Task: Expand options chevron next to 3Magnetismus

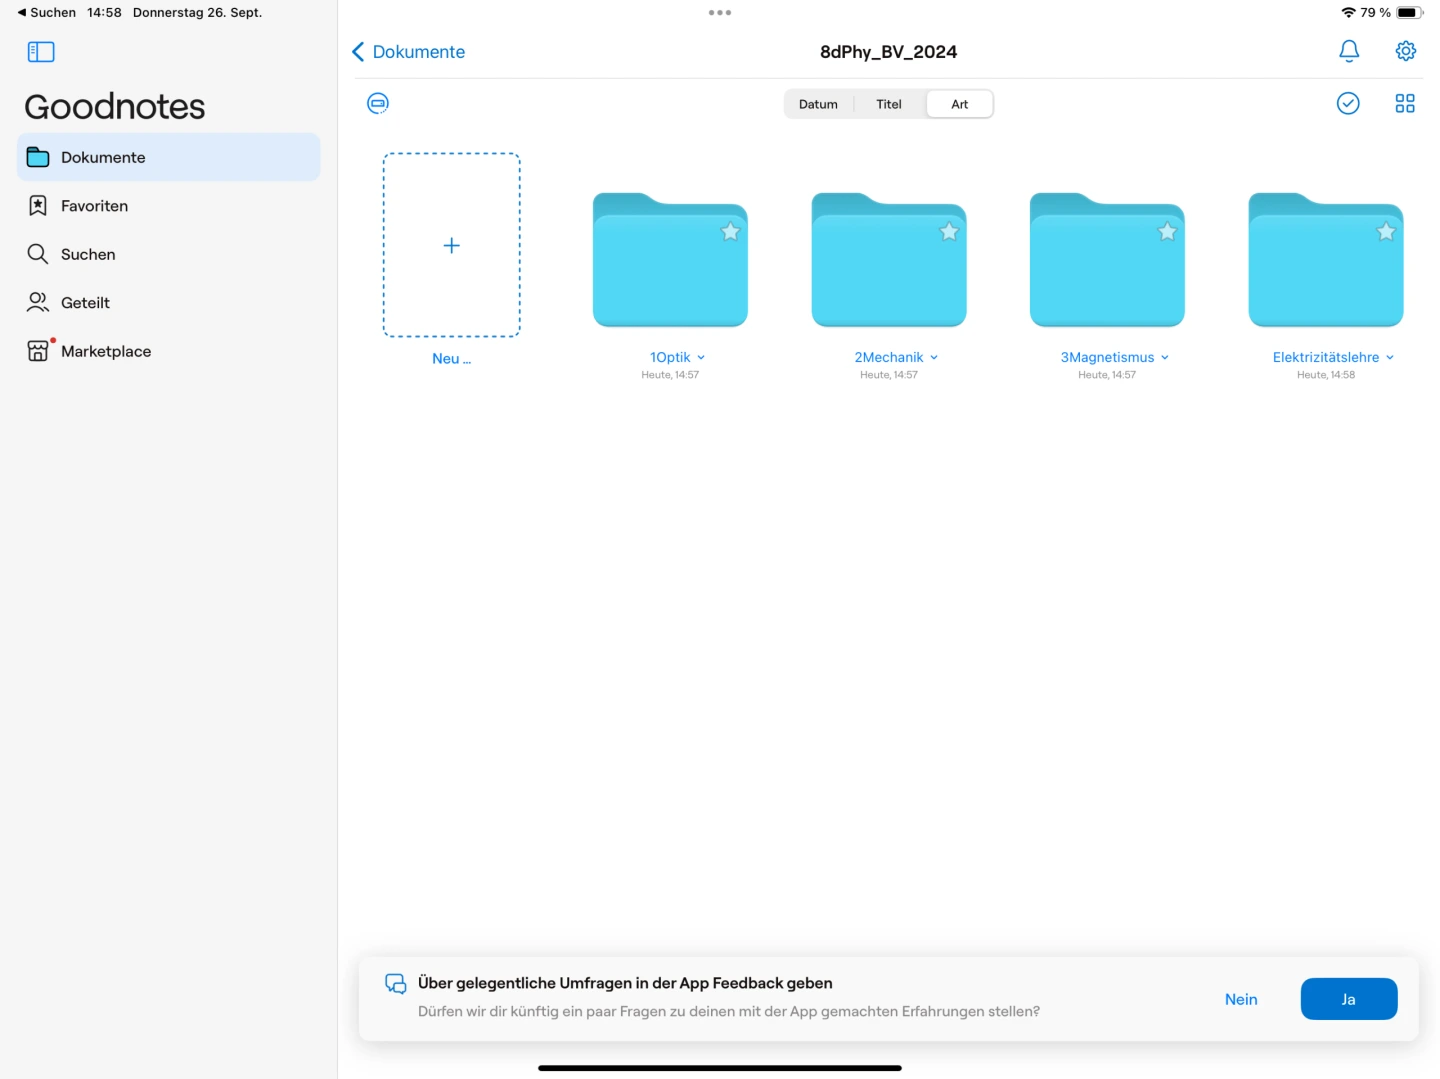Action: [1165, 358]
